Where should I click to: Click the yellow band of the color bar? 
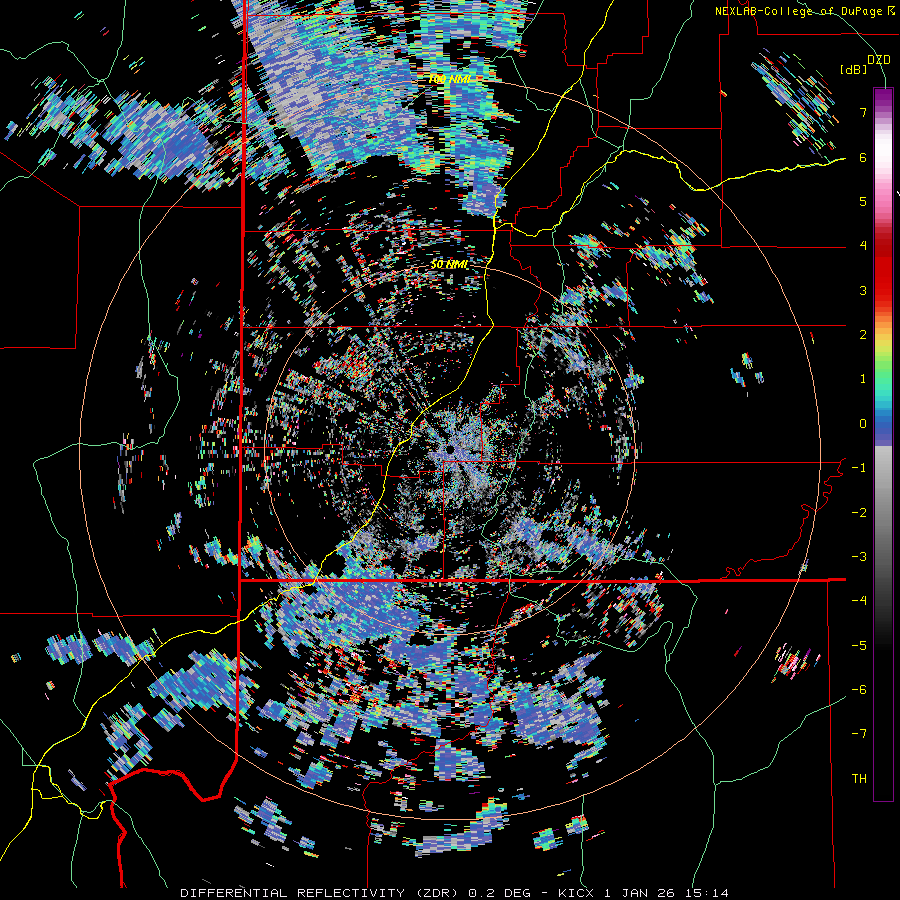pos(883,342)
